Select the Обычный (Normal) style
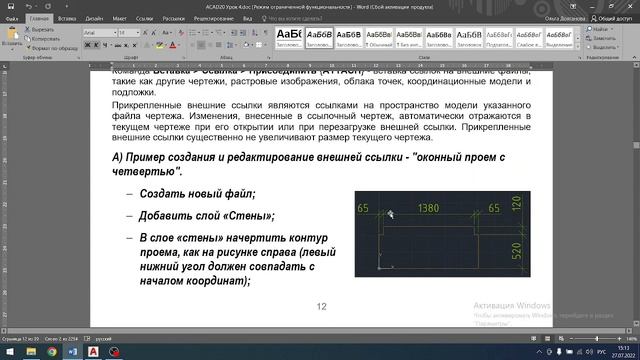This screenshot has height=360, width=640. (x=379, y=38)
